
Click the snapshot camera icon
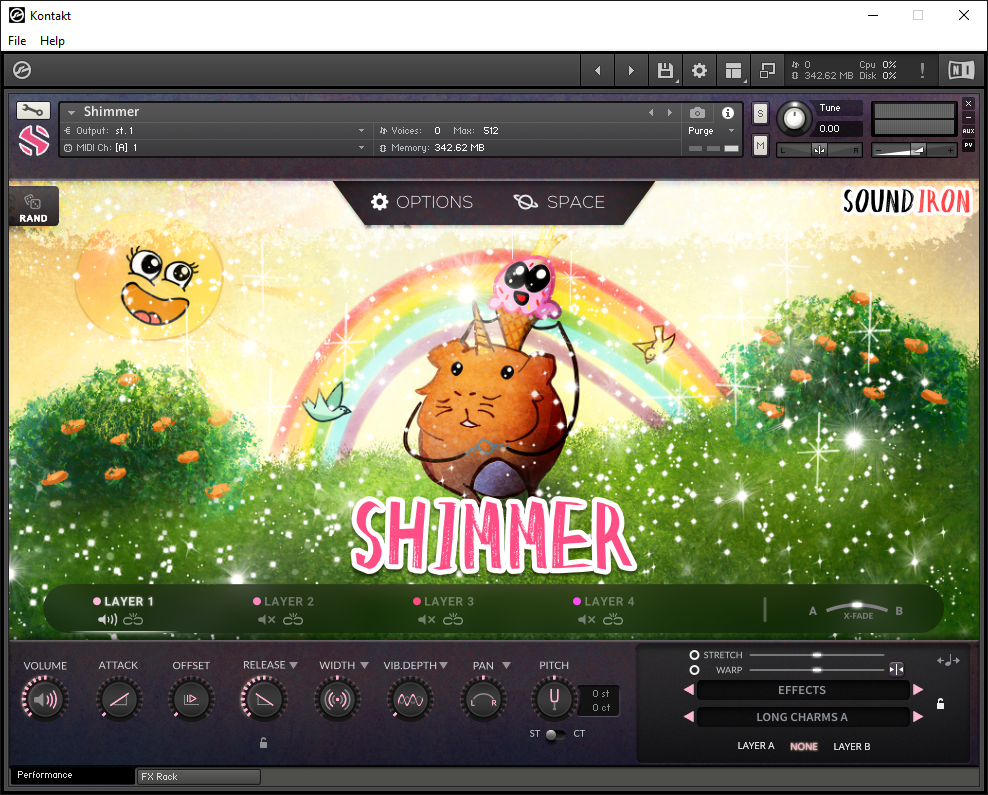tap(697, 113)
